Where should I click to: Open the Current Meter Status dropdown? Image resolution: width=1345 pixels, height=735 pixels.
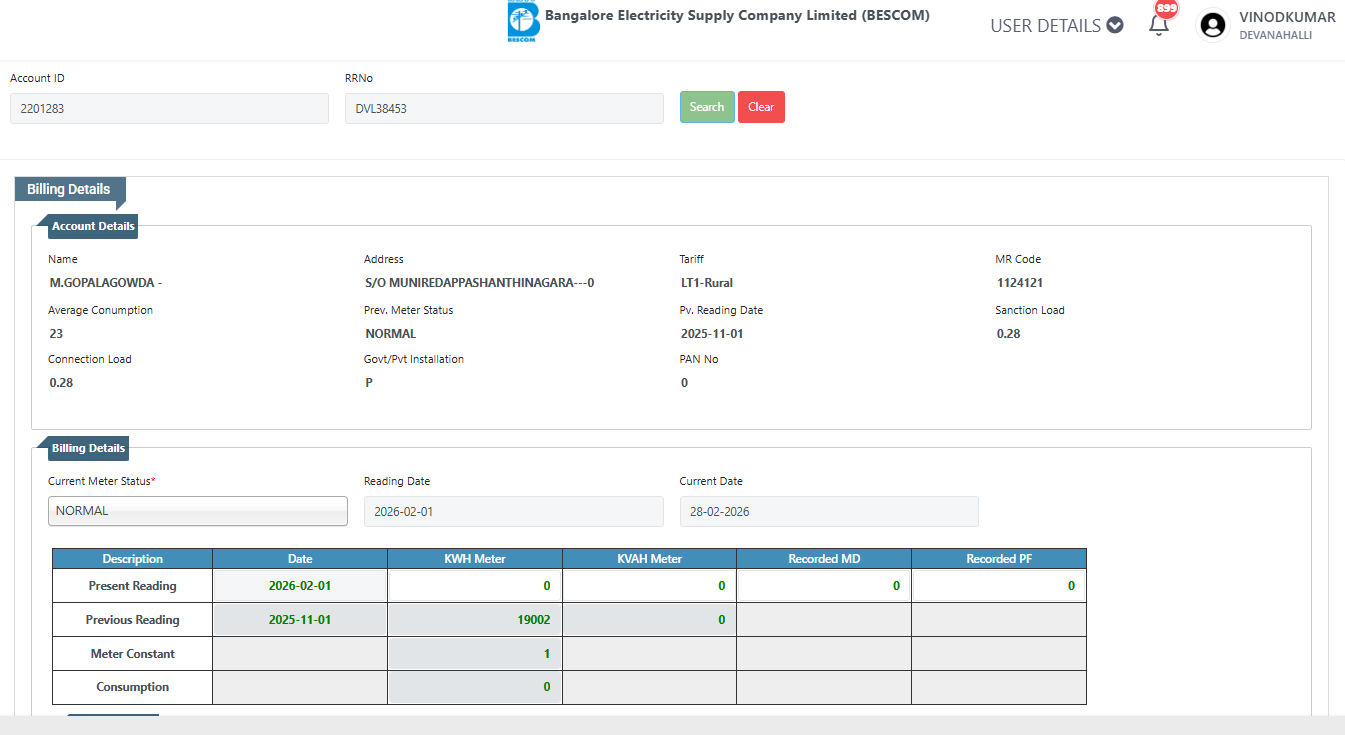198,511
